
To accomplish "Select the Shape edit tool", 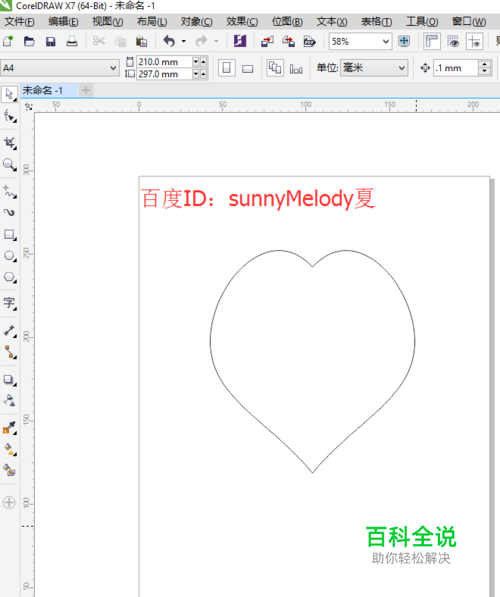I will [9, 116].
